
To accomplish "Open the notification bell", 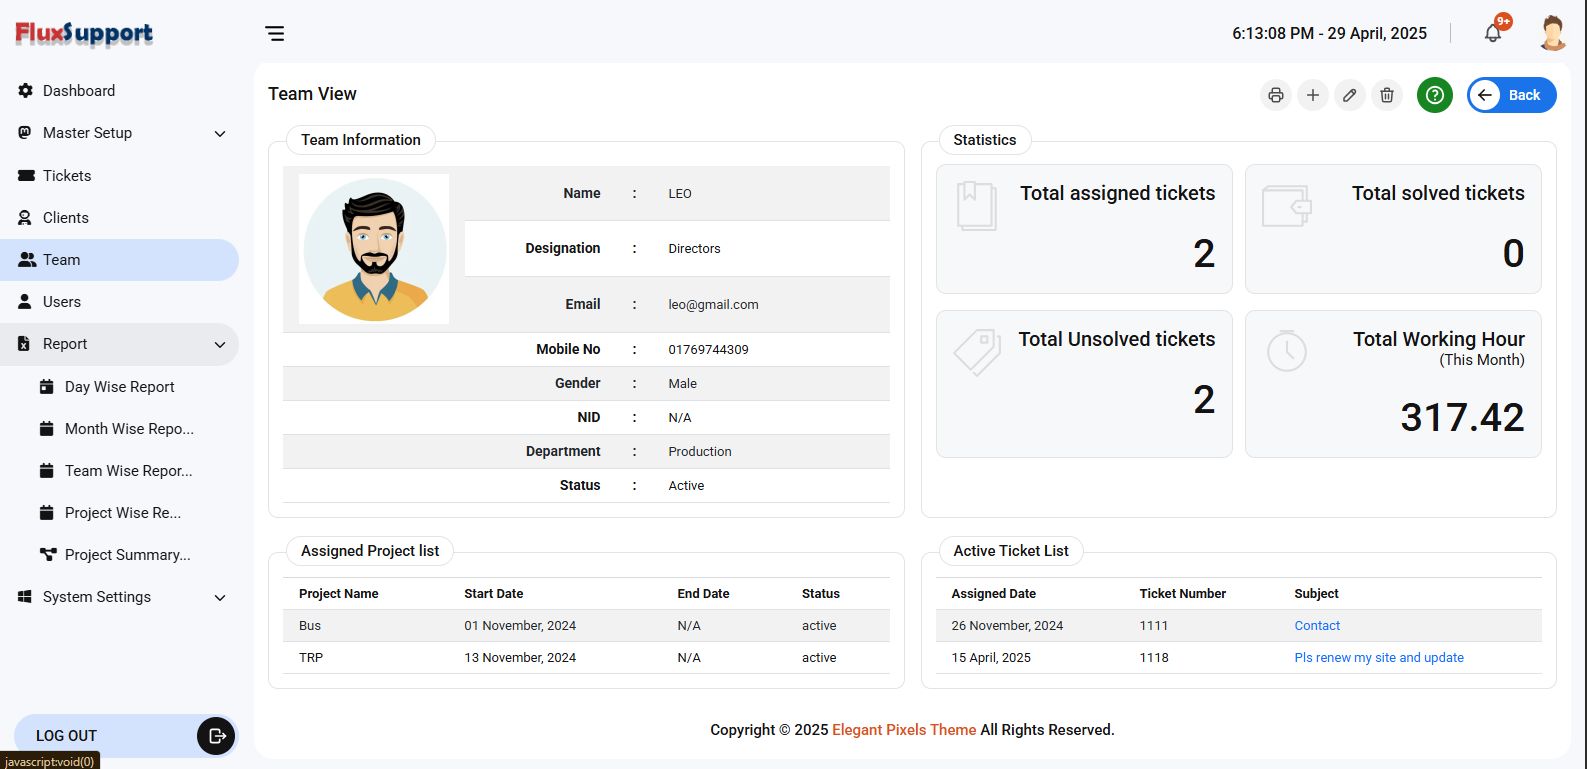I will (x=1493, y=33).
